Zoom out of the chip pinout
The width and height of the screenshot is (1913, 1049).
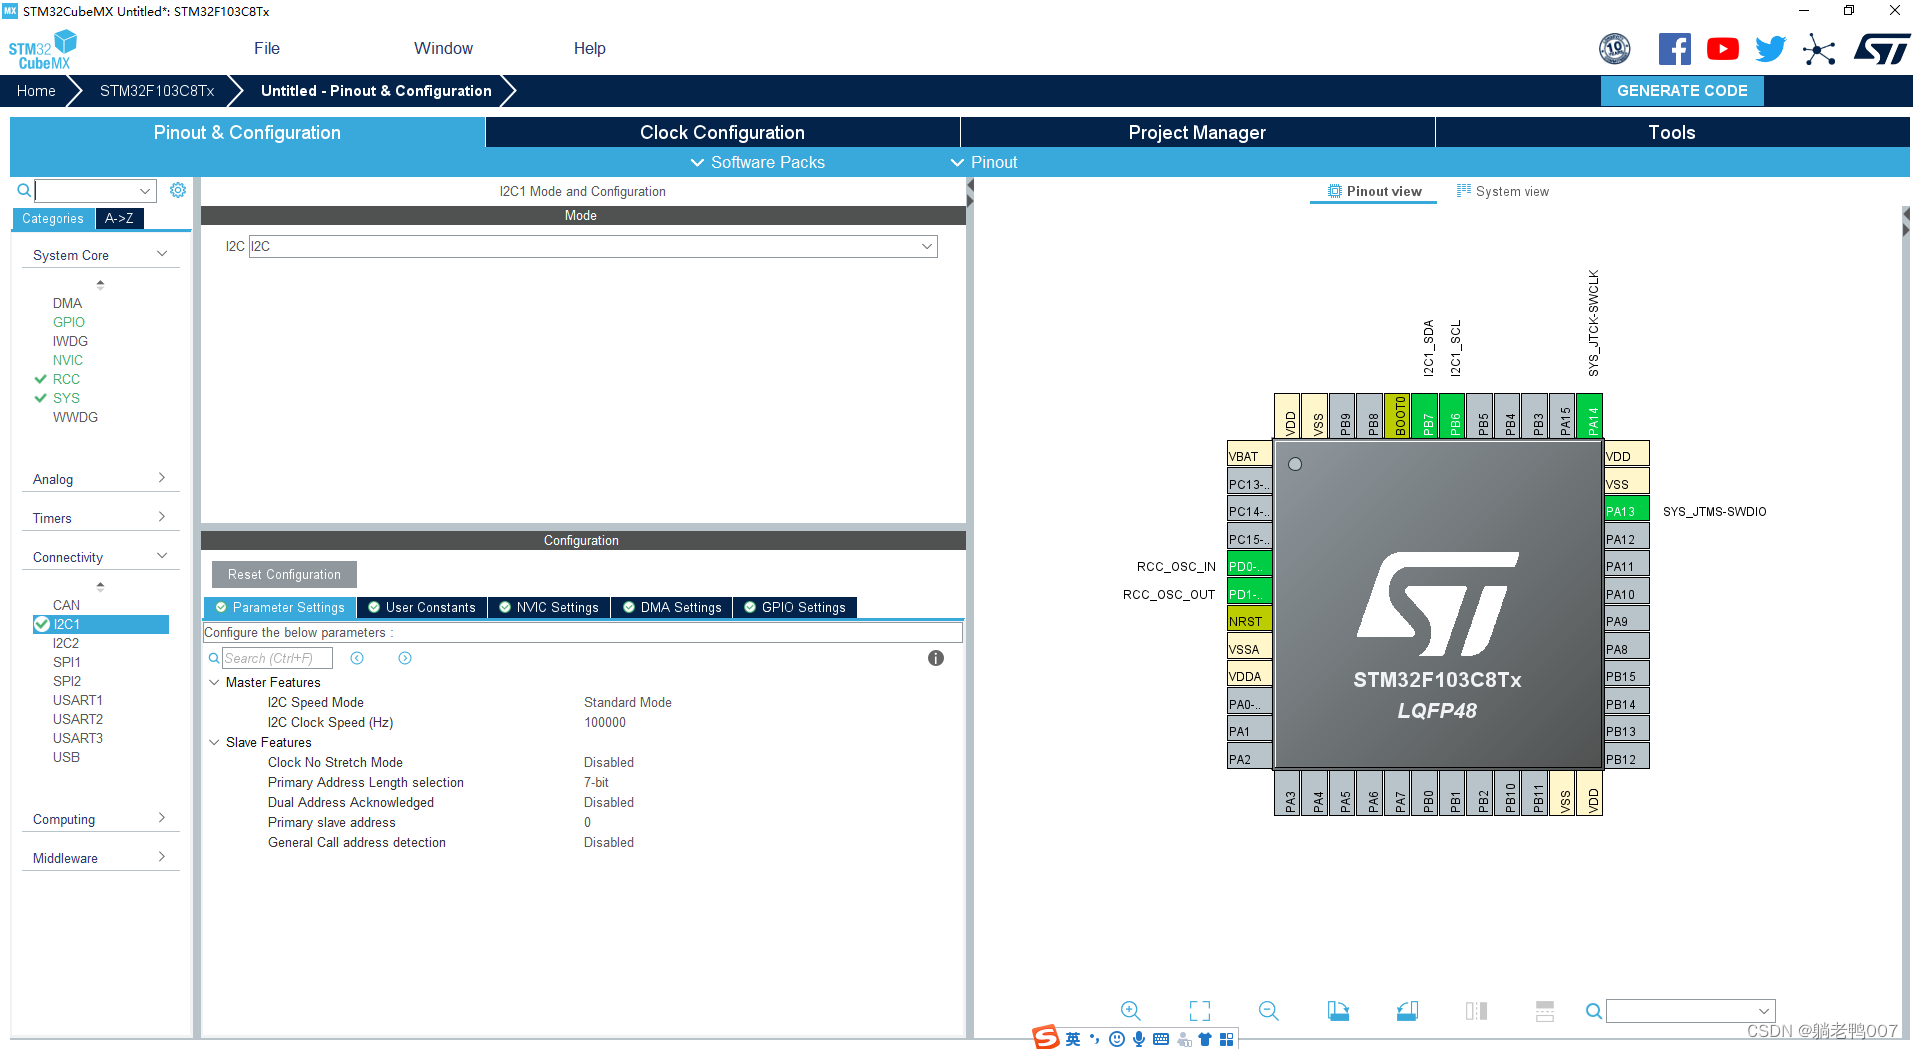point(1268,1011)
